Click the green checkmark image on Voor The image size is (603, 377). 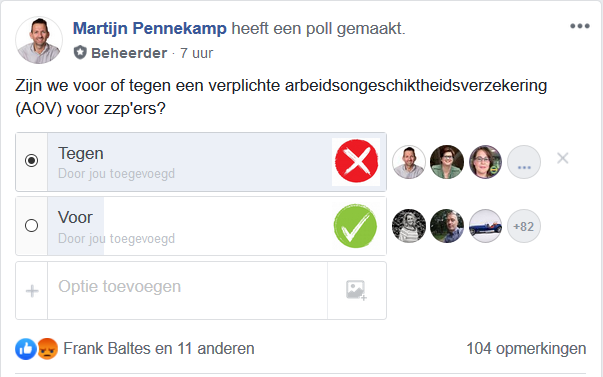coord(355,226)
